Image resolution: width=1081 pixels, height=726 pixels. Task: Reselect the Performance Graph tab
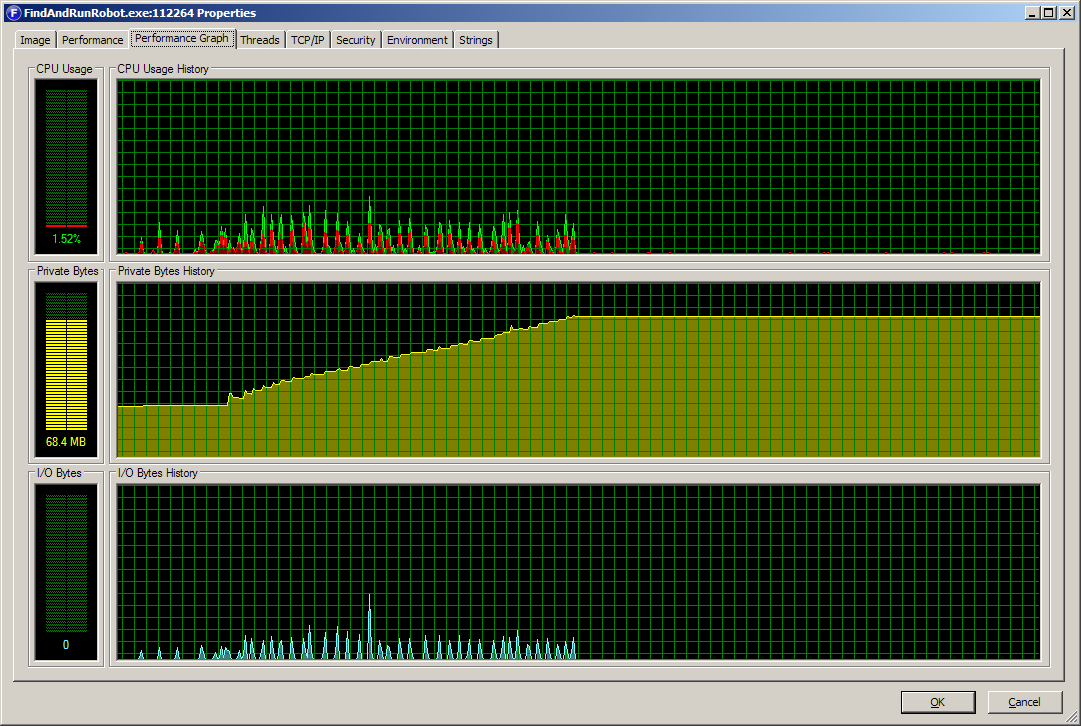[182, 38]
